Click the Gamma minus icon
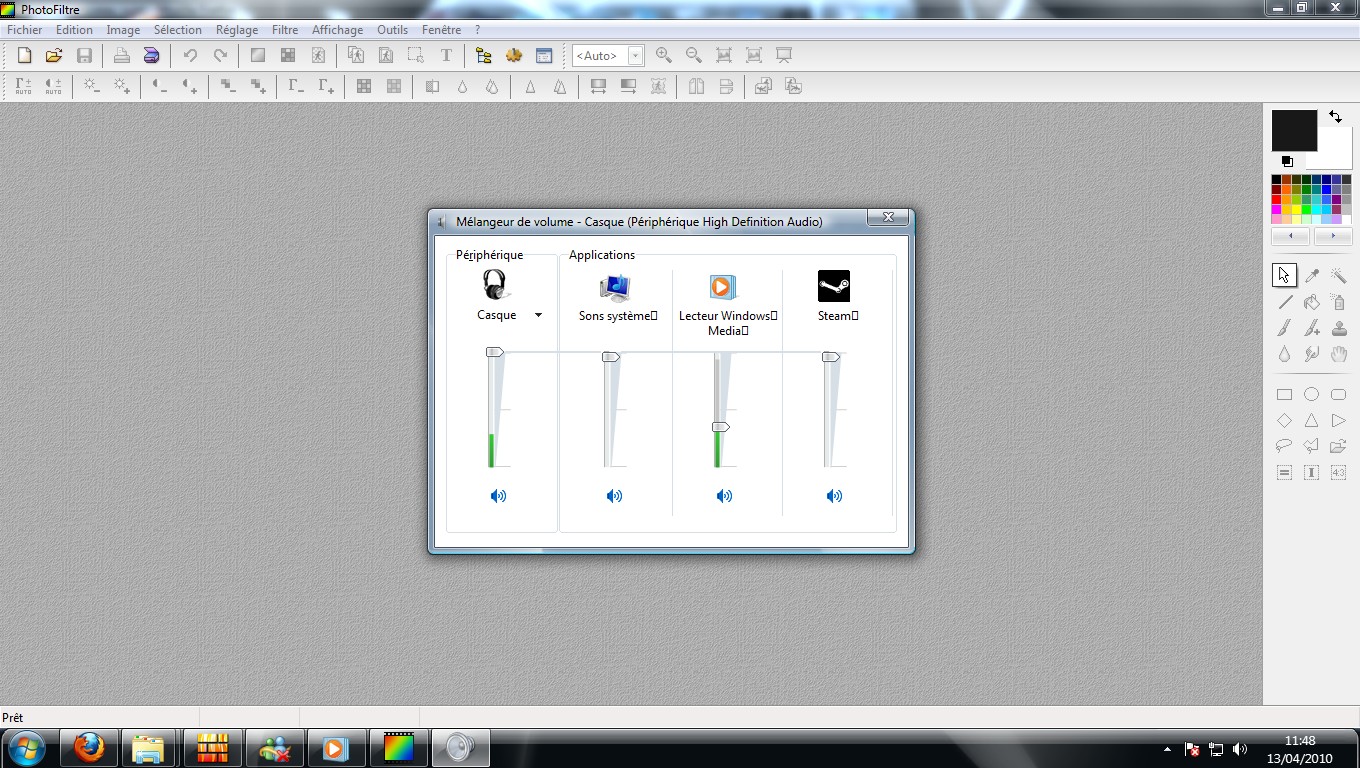Screen dimensions: 1360x768 [296, 87]
